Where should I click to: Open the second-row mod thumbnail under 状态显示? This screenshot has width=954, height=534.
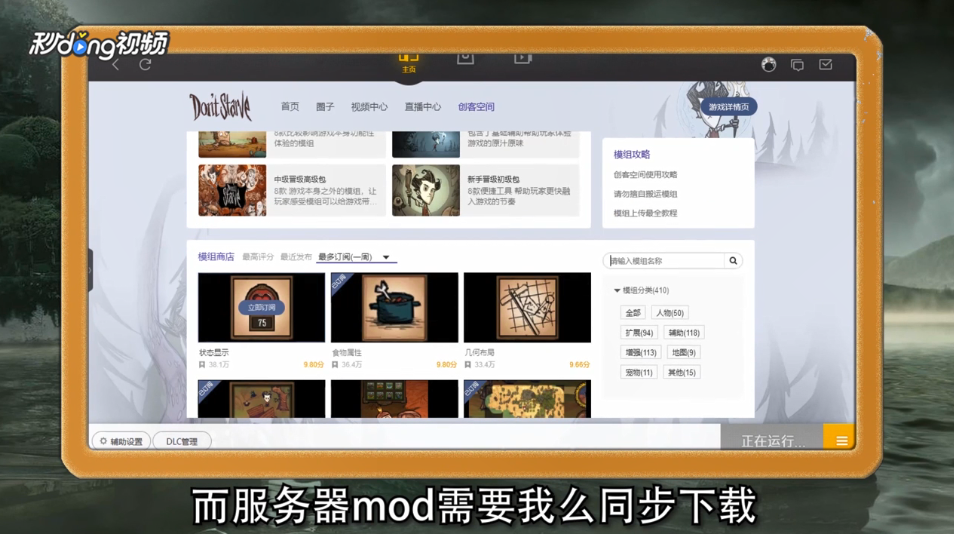point(262,399)
